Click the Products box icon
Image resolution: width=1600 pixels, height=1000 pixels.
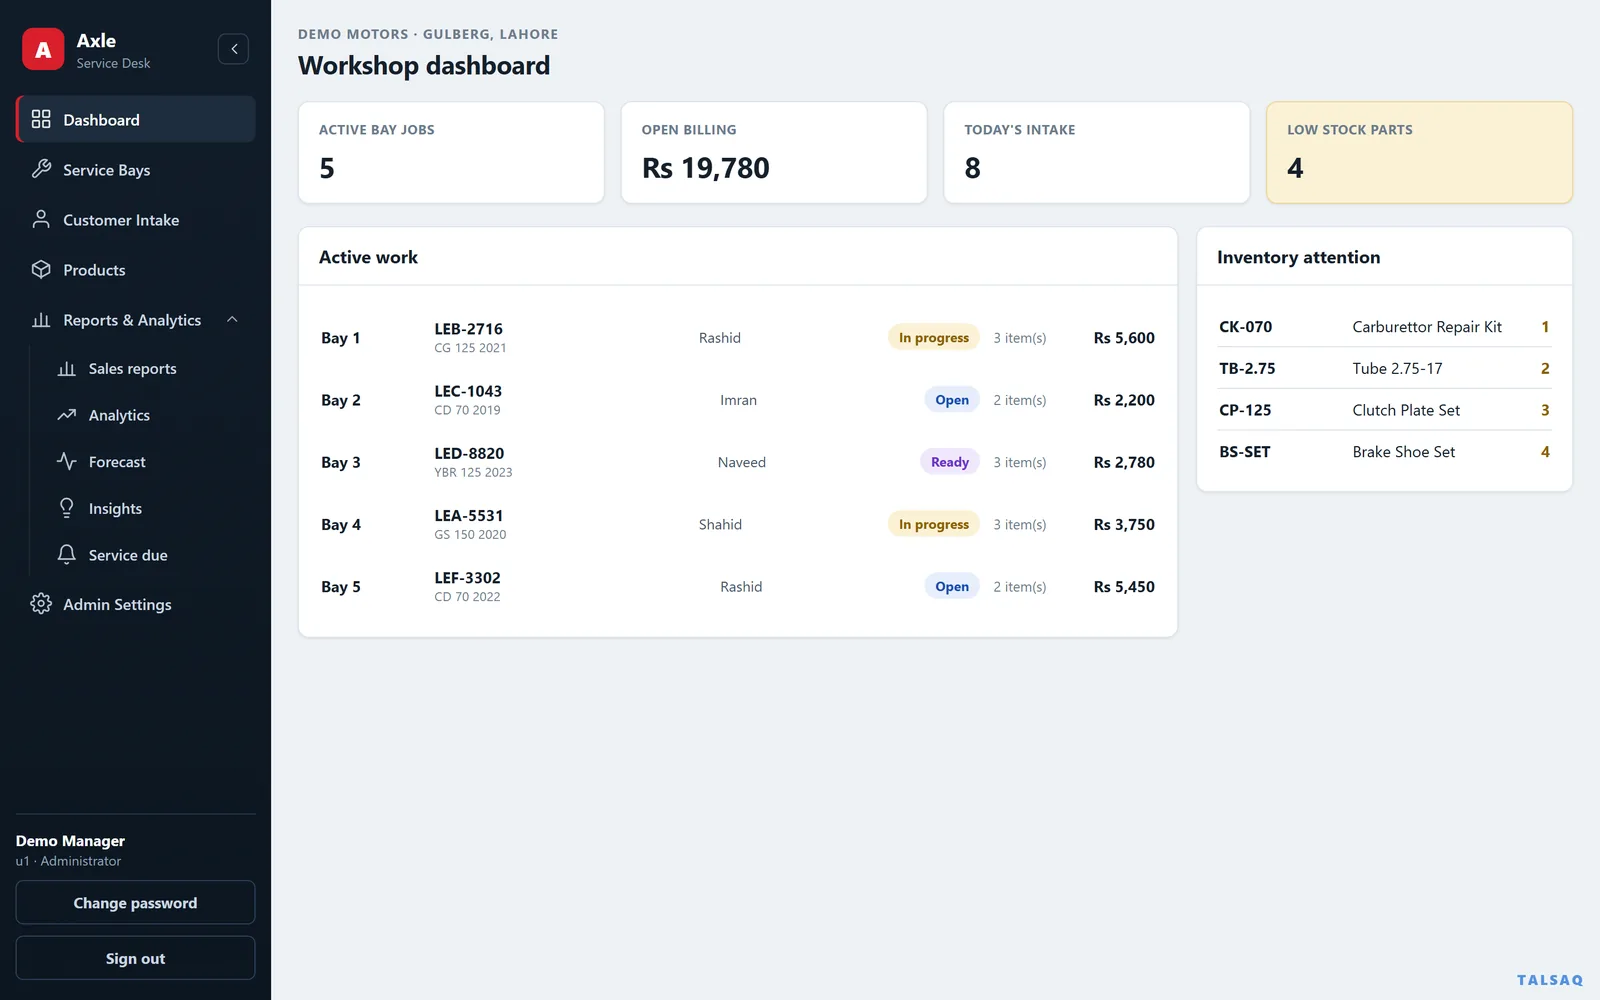tap(41, 269)
